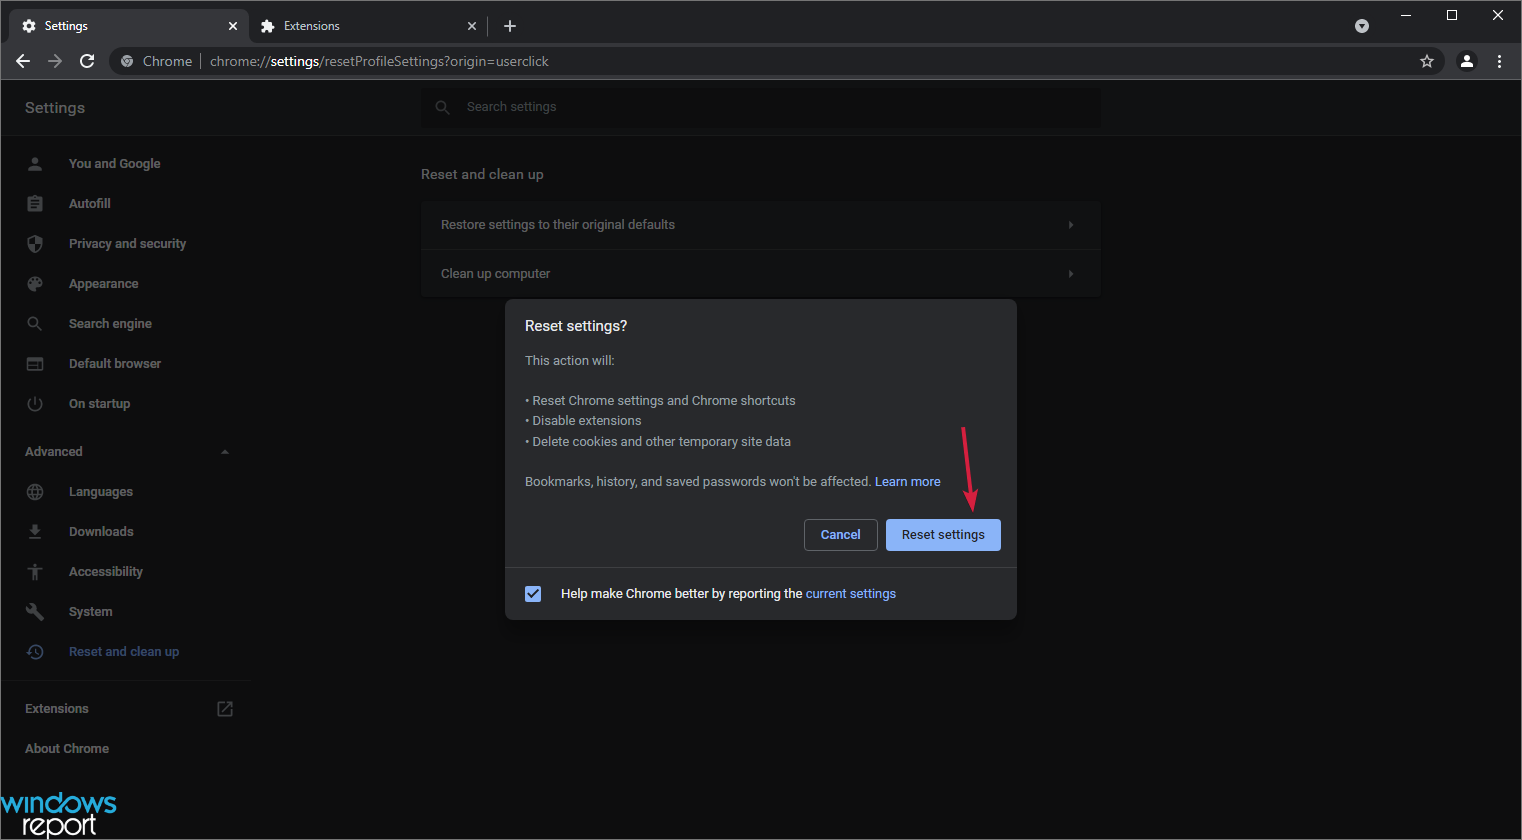1522x840 pixels.
Task: Reload the current page
Action: 87,61
